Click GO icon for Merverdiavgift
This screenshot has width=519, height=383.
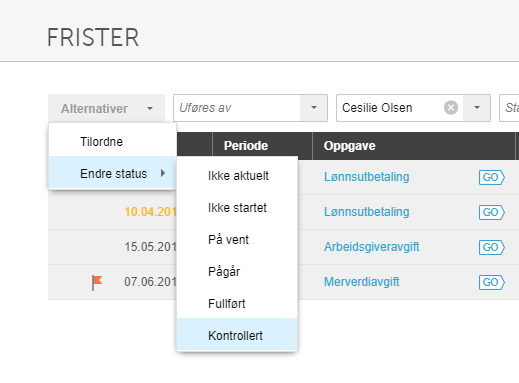(x=492, y=282)
